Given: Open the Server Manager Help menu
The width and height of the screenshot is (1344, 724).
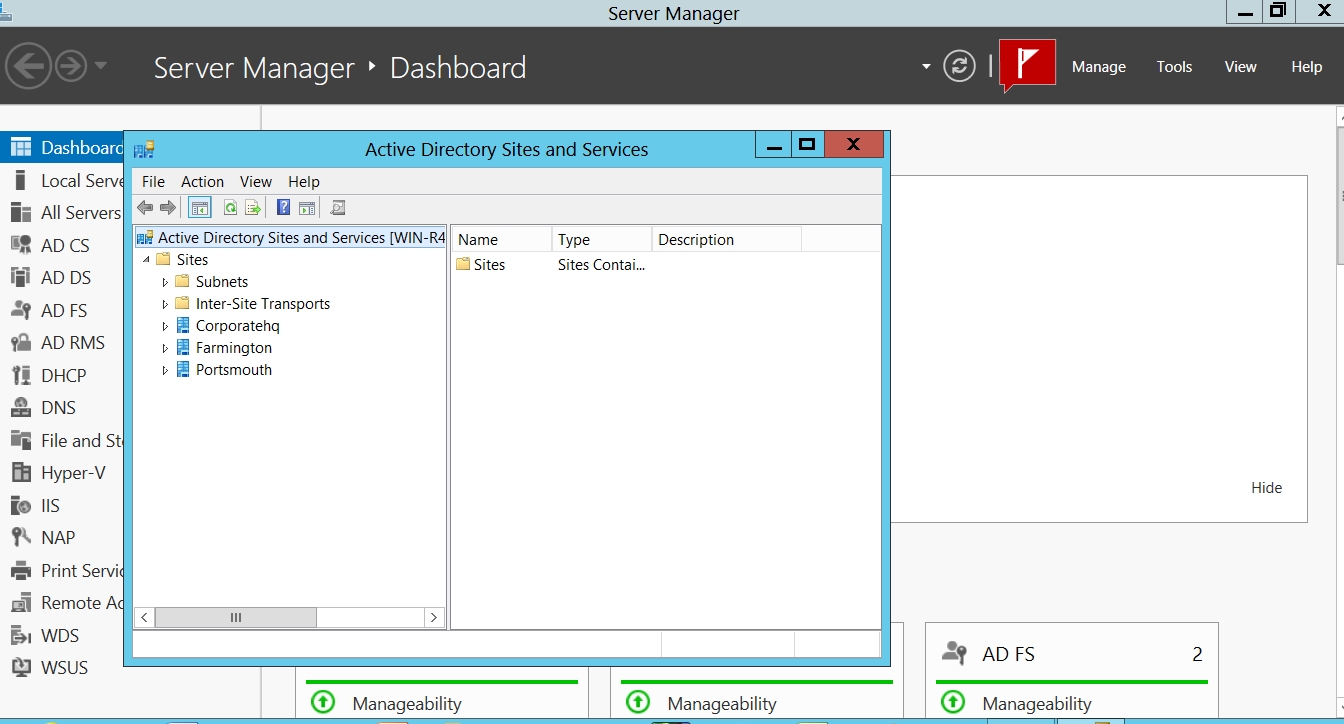Looking at the screenshot, I should pyautogui.click(x=1306, y=67).
